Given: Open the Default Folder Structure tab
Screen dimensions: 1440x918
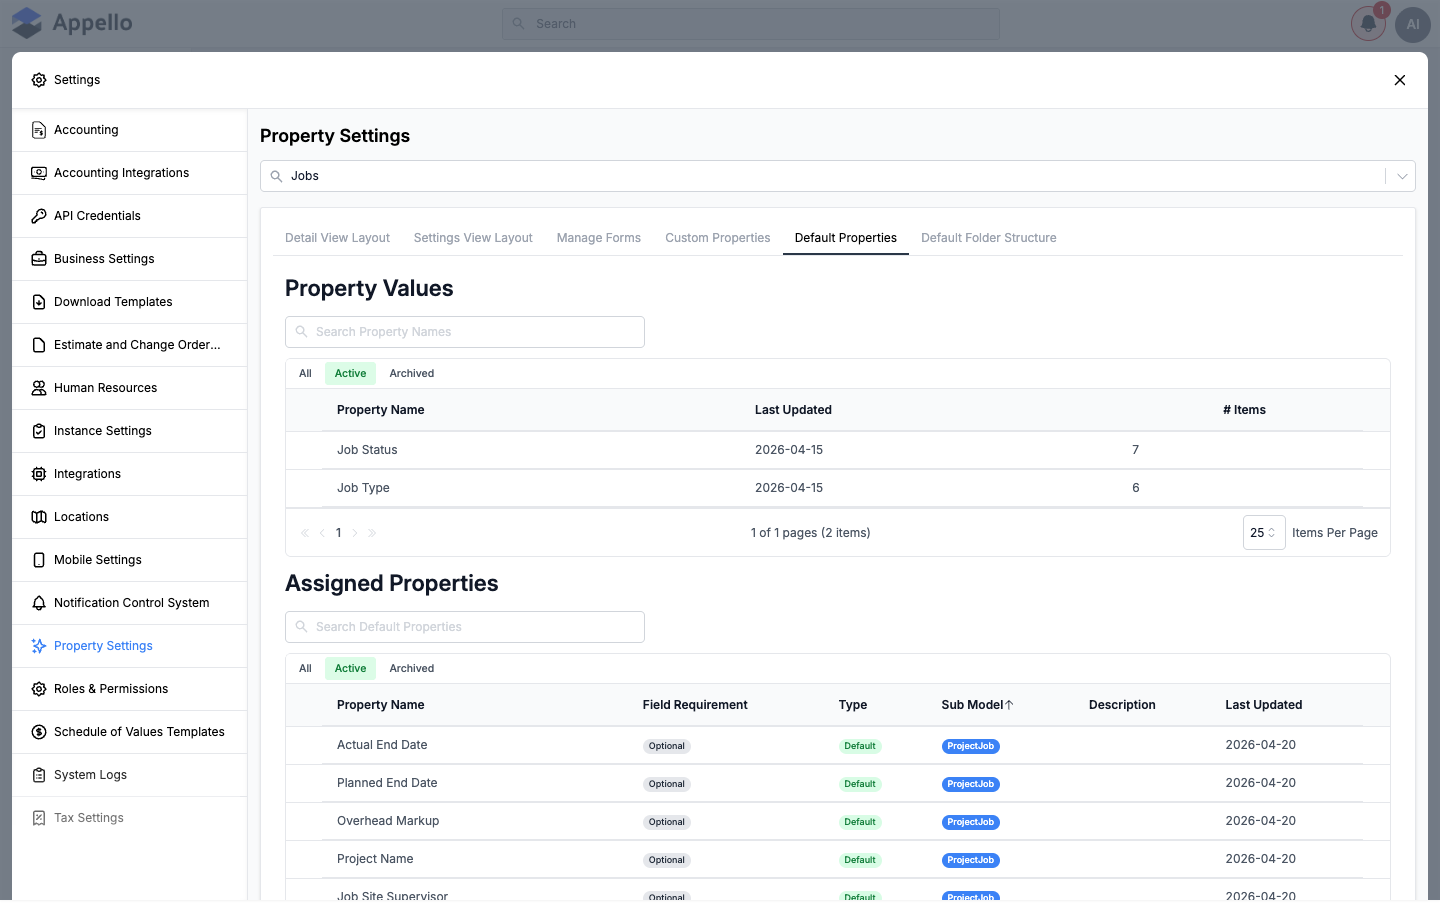Looking at the screenshot, I should click(989, 238).
